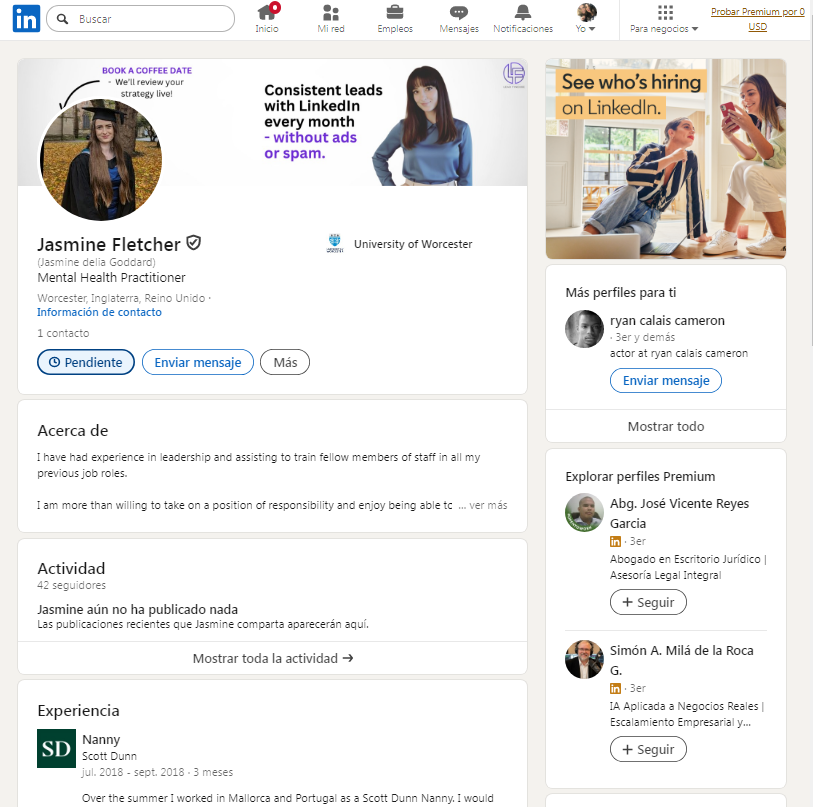The width and height of the screenshot is (813, 807).
Task: Open the Más options button
Action: tap(285, 362)
